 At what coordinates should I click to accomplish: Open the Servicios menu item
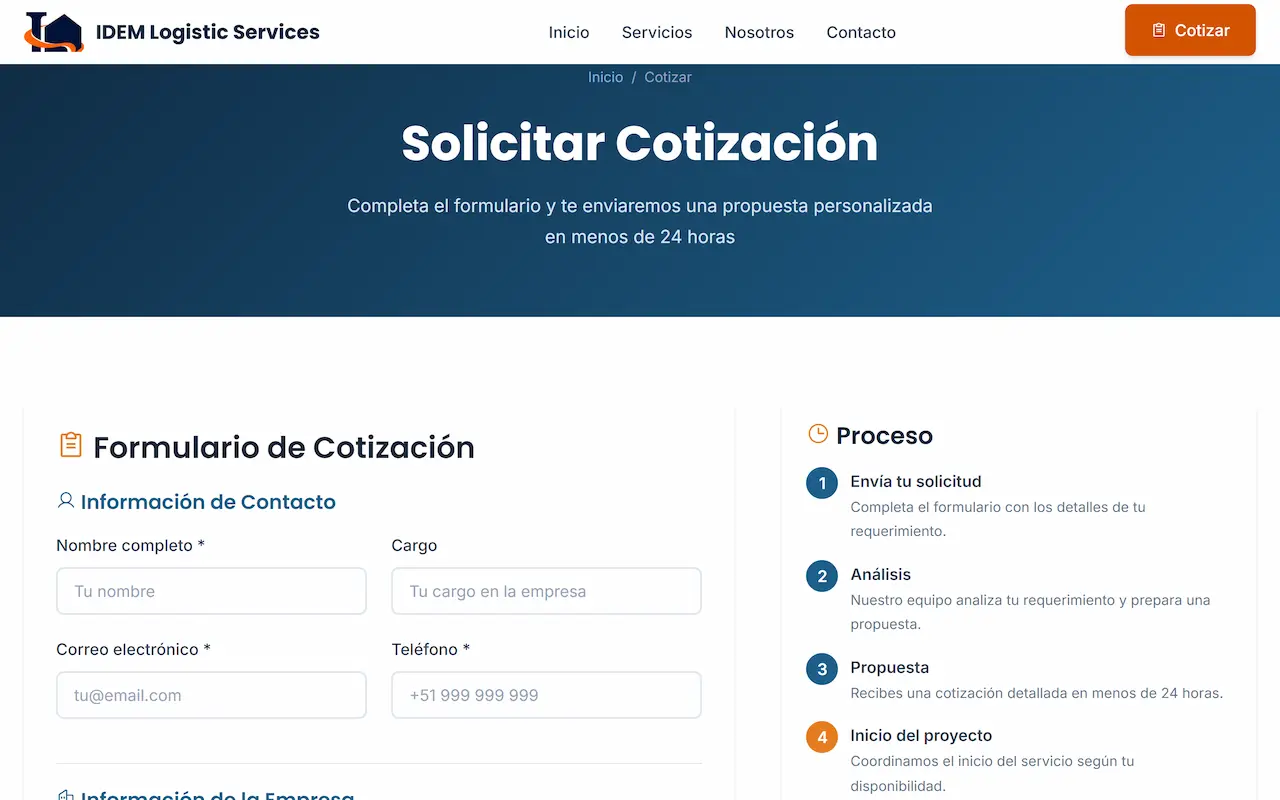point(656,32)
